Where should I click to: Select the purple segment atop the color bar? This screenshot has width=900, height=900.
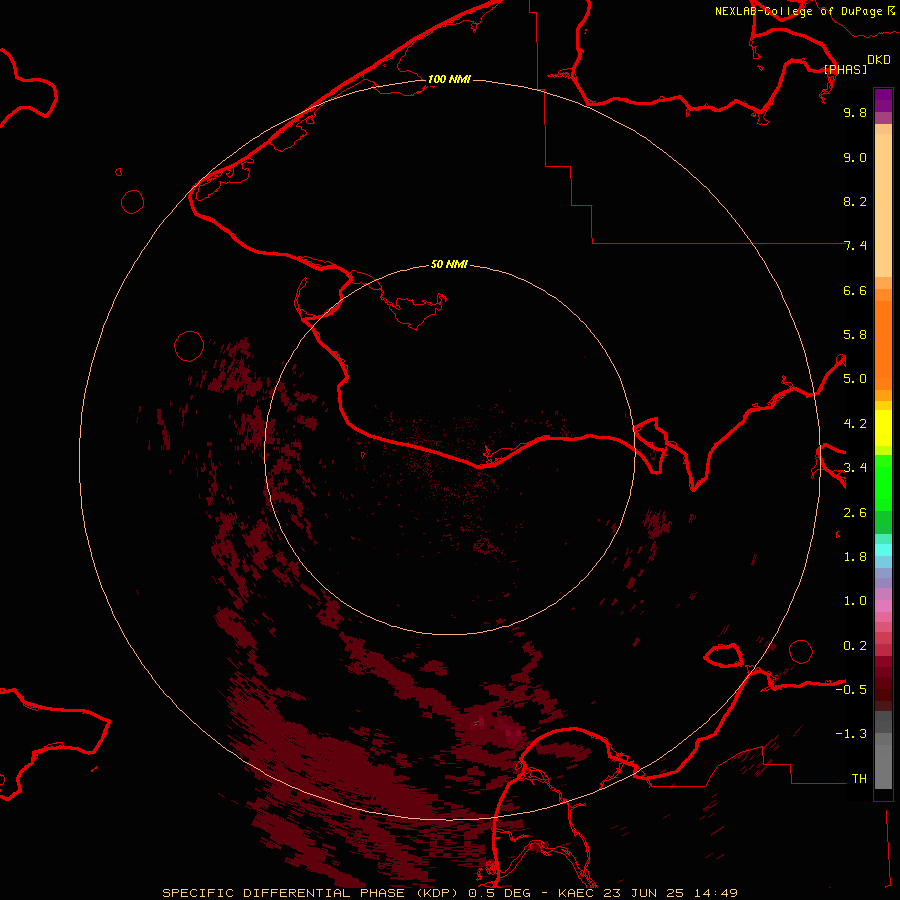coord(883,100)
